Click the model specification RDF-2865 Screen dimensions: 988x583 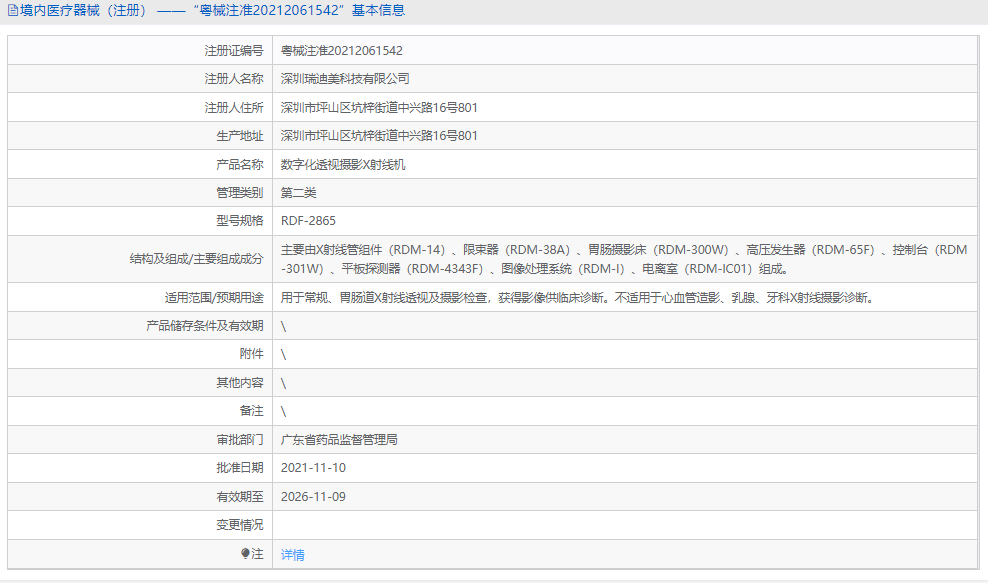tap(310, 221)
